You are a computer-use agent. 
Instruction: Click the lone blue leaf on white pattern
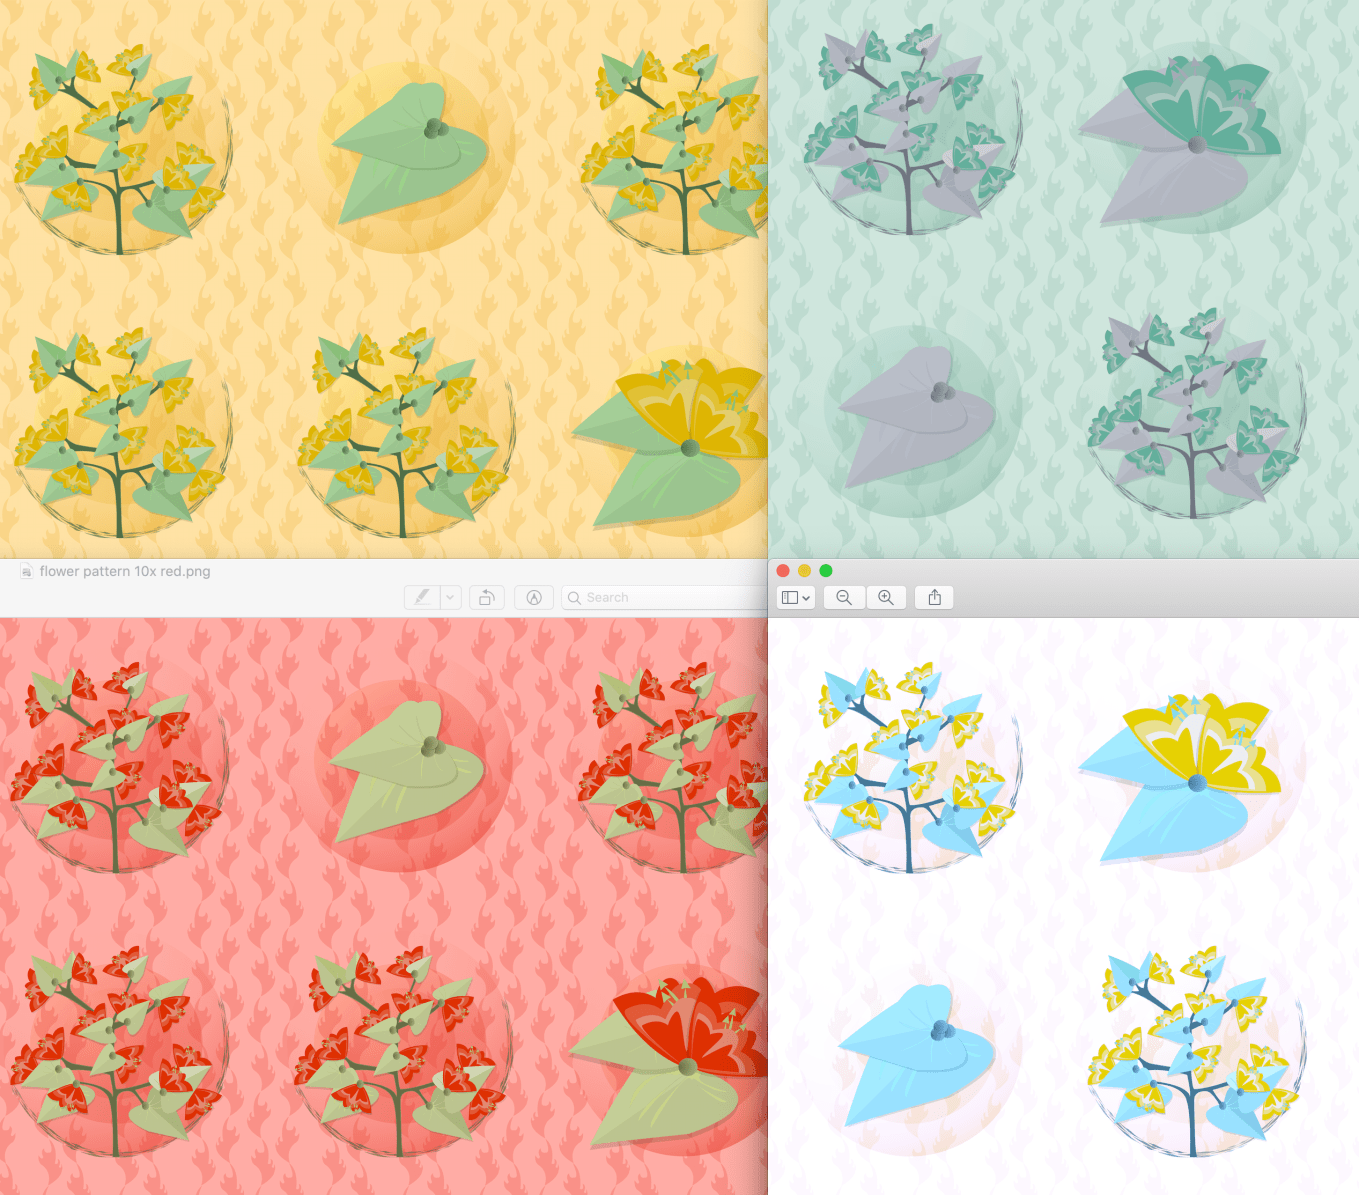[x=915, y=1050]
